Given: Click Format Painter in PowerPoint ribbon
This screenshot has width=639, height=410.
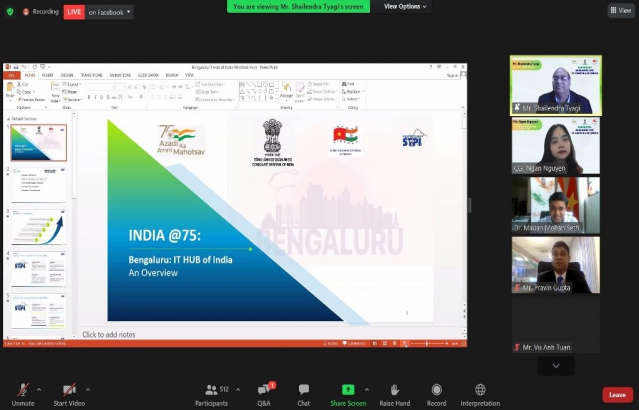Looking at the screenshot, I should tap(31, 99).
